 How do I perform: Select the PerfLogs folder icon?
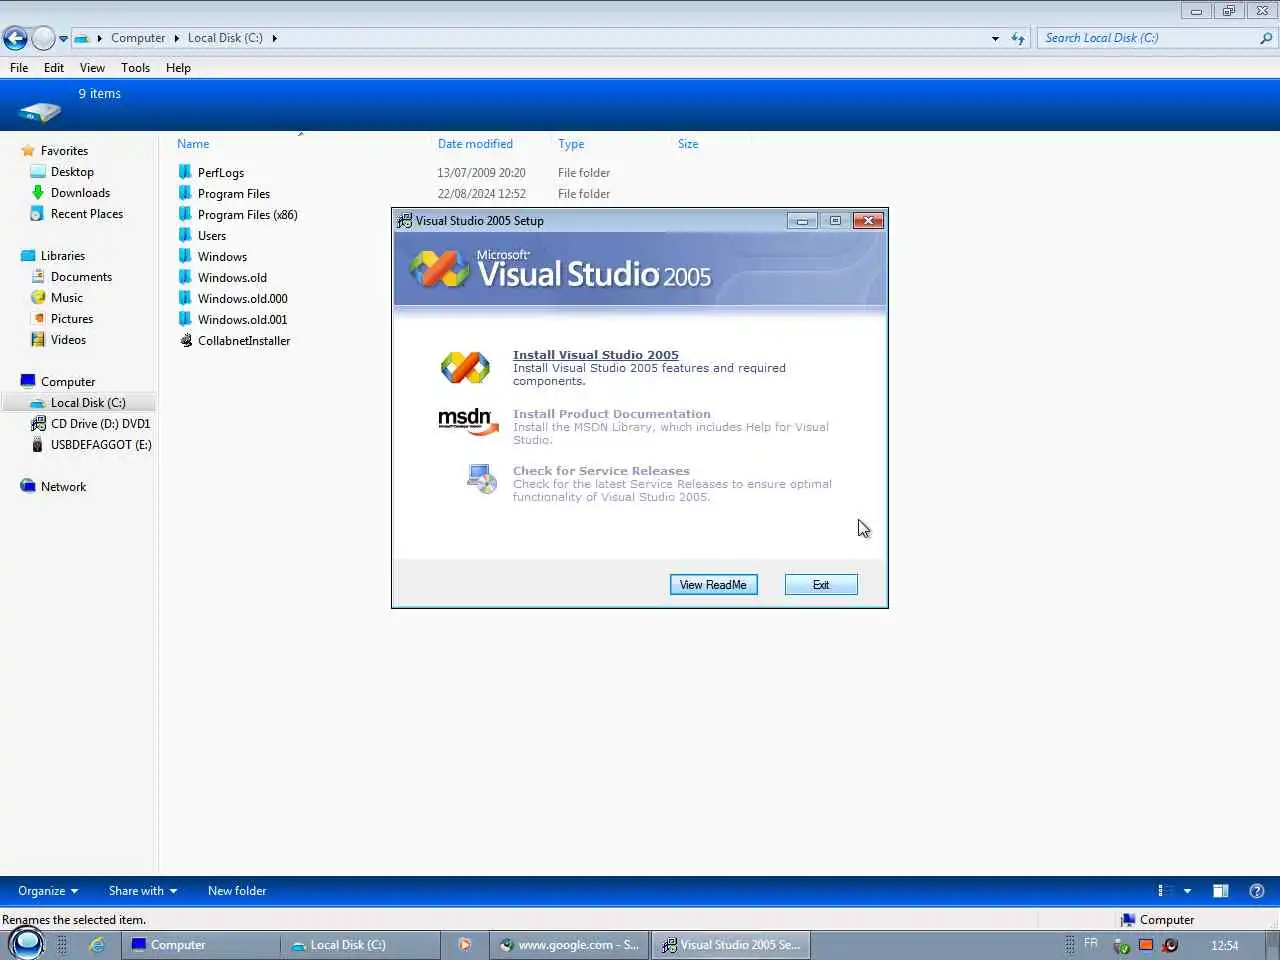pyautogui.click(x=185, y=172)
